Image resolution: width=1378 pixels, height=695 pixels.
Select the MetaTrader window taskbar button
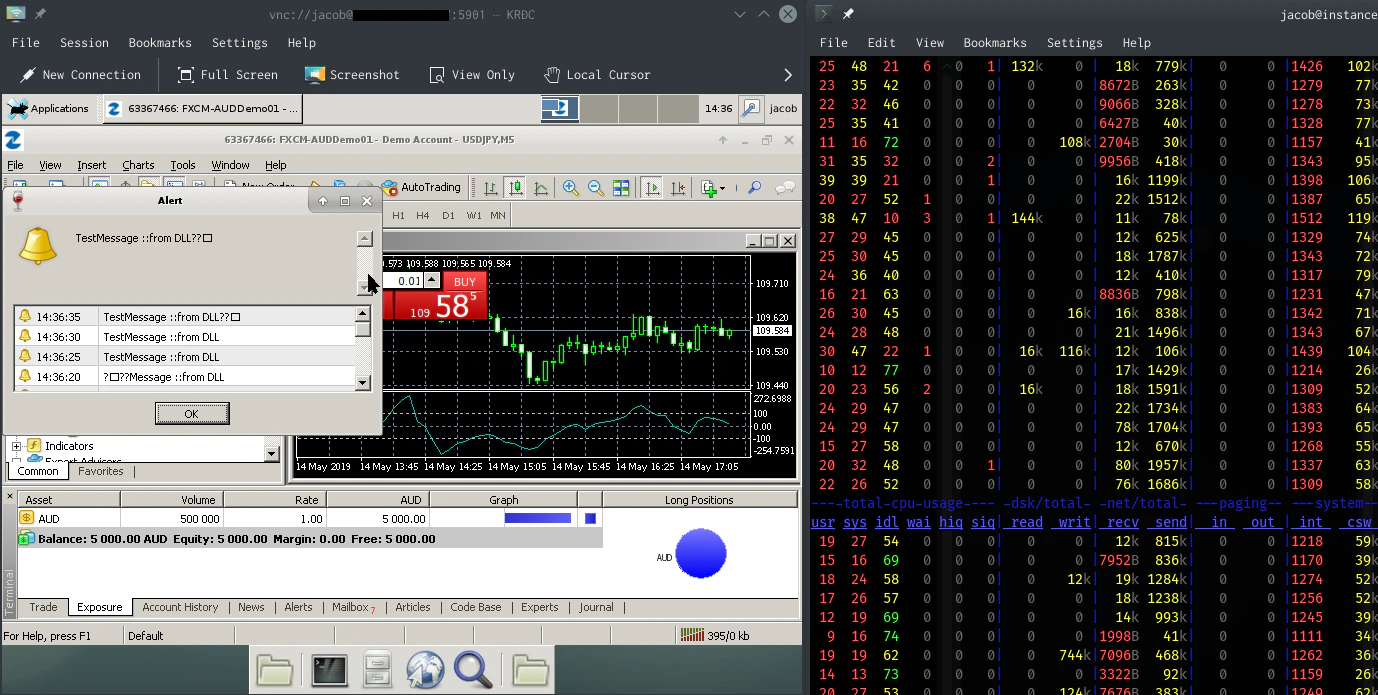point(202,109)
